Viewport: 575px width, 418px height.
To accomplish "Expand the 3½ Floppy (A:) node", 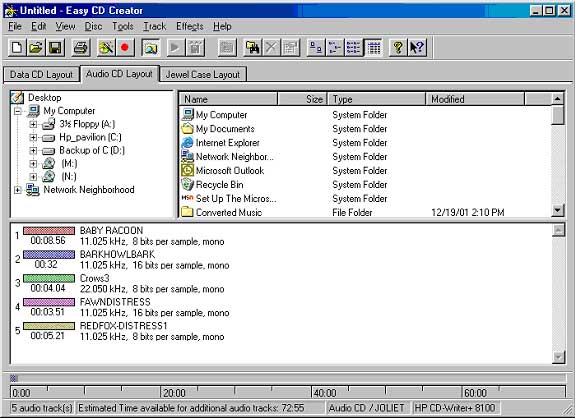I will pyautogui.click(x=33, y=124).
